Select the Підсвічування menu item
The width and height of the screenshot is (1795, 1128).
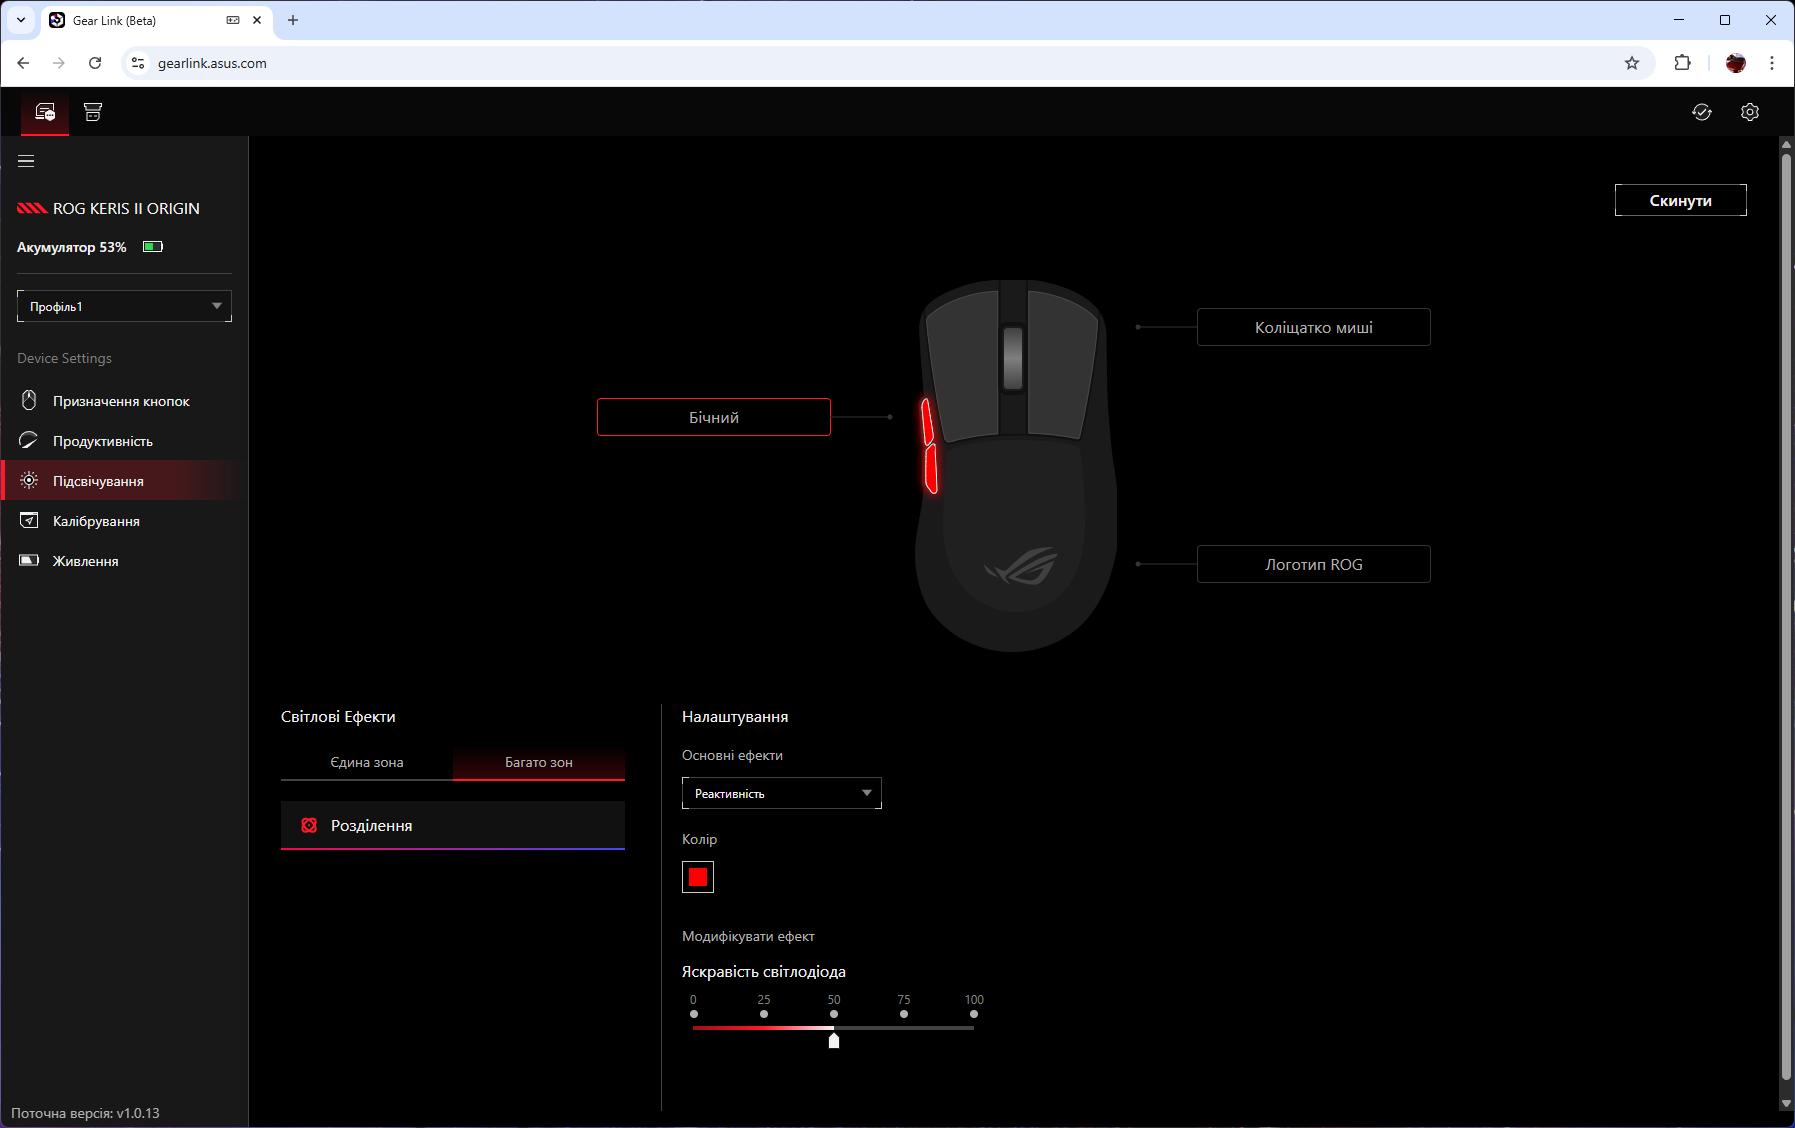click(x=124, y=481)
